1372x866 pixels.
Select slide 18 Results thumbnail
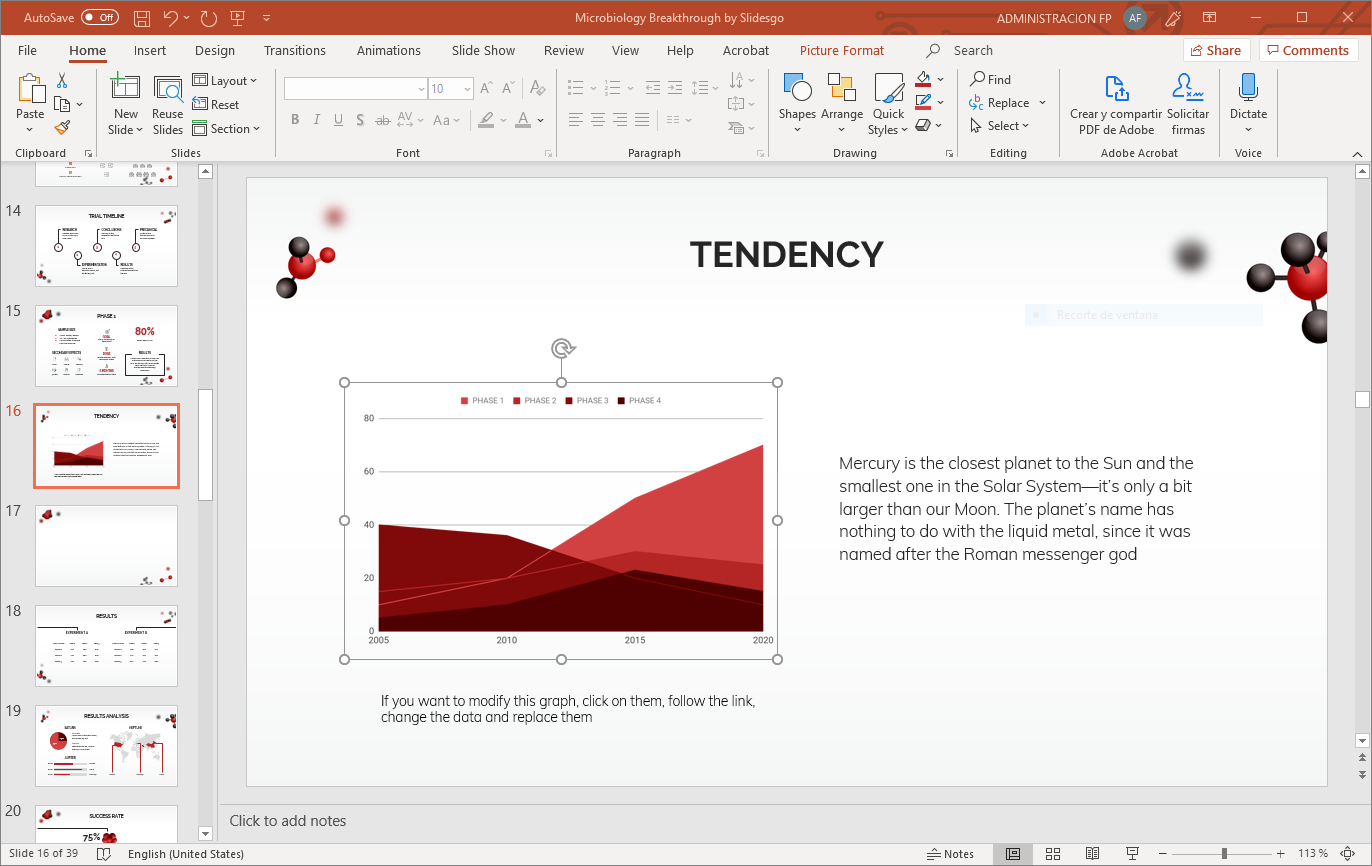pos(106,645)
